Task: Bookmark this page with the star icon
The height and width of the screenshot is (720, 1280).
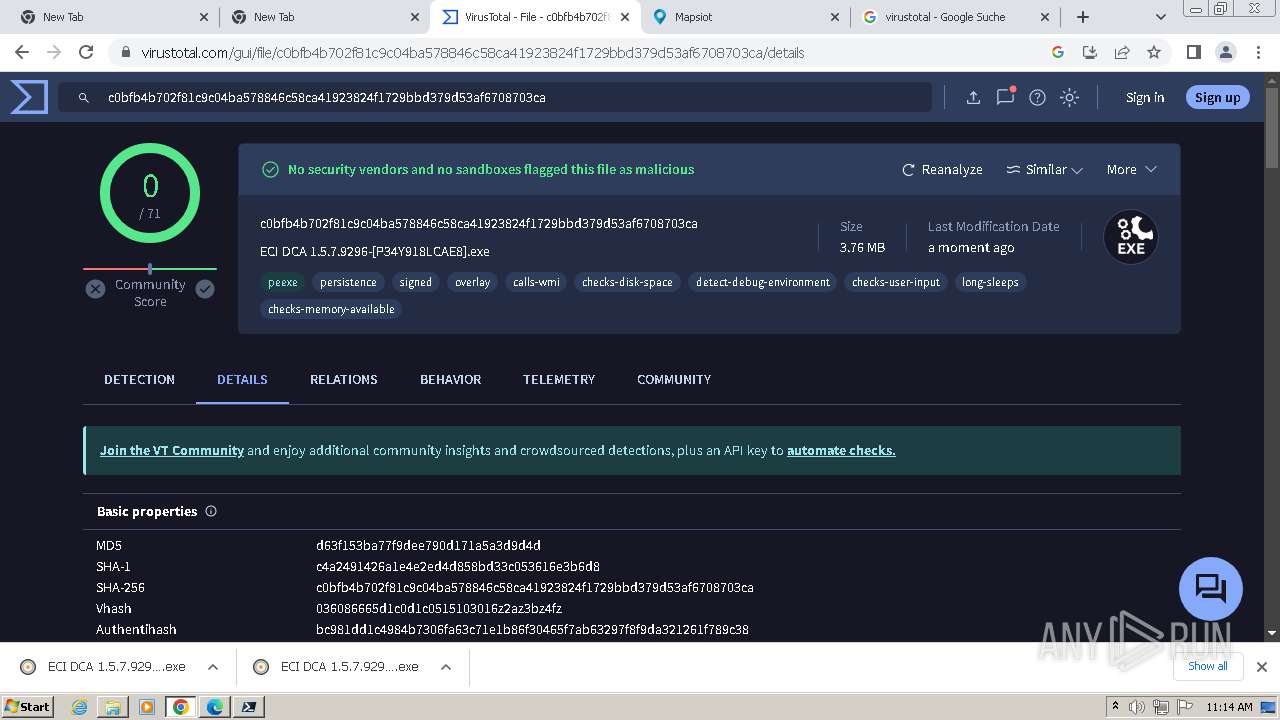Action: [x=1154, y=52]
